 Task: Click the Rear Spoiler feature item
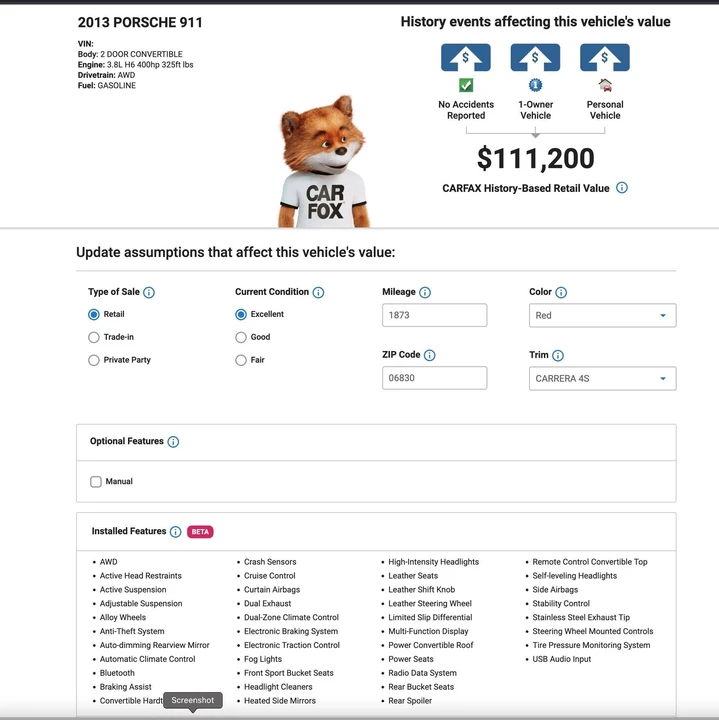410,701
